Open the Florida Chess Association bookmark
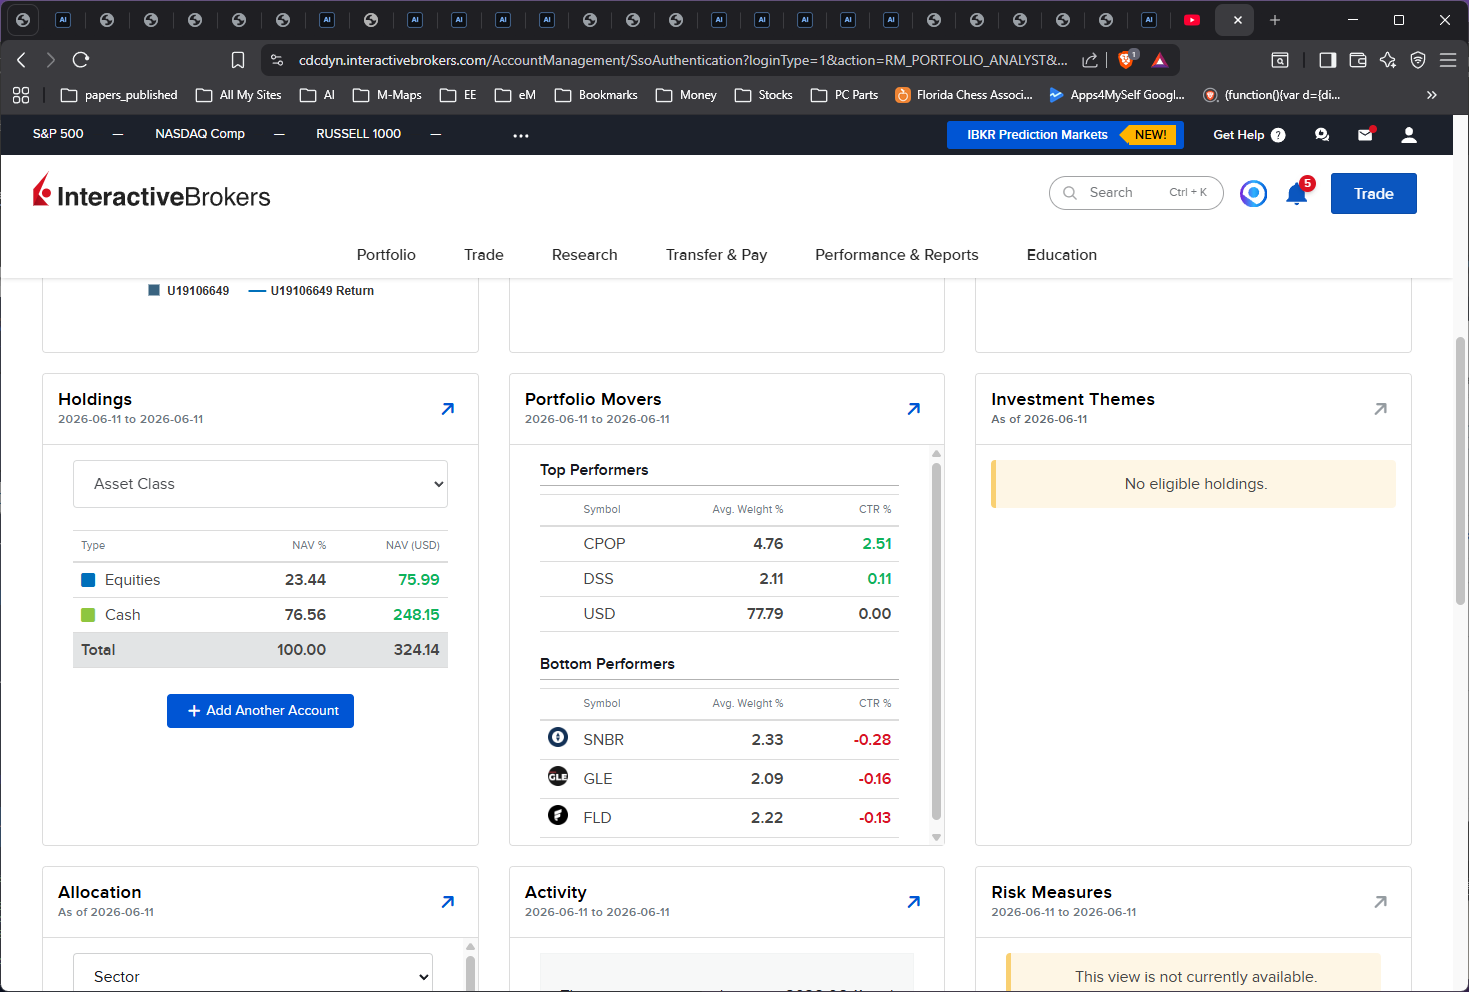1469x992 pixels. click(x=964, y=95)
